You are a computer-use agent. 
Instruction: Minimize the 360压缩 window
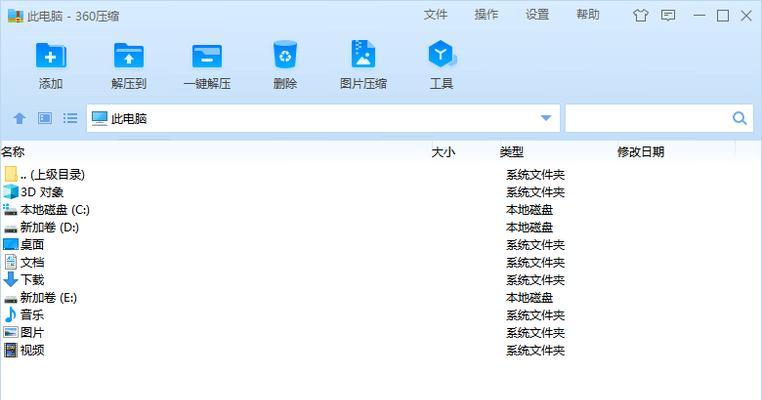(699, 16)
